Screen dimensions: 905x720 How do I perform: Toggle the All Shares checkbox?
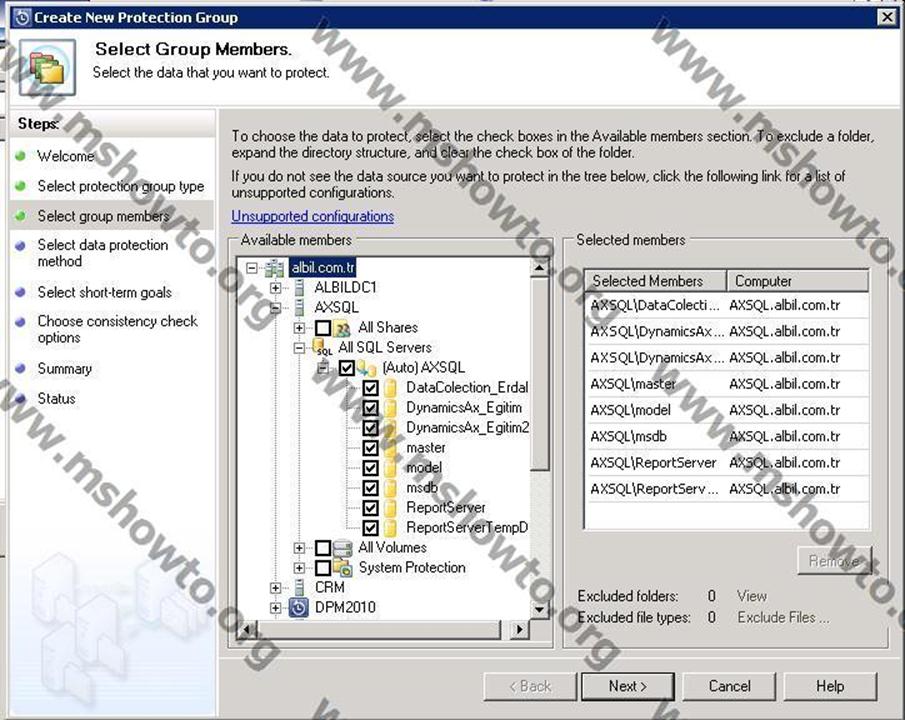(x=323, y=328)
